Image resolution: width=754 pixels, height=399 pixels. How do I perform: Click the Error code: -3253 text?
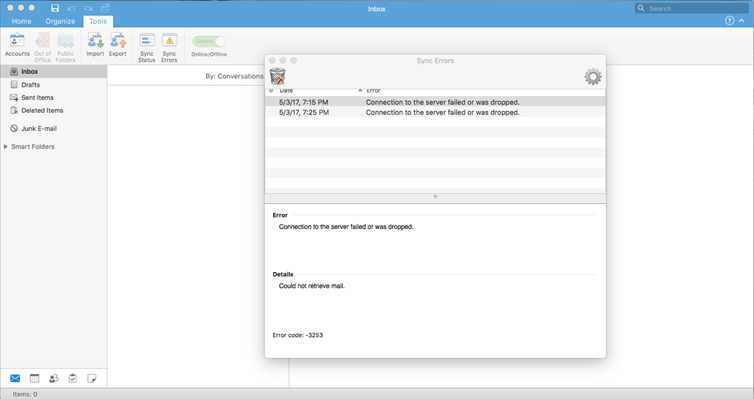[x=298, y=335]
